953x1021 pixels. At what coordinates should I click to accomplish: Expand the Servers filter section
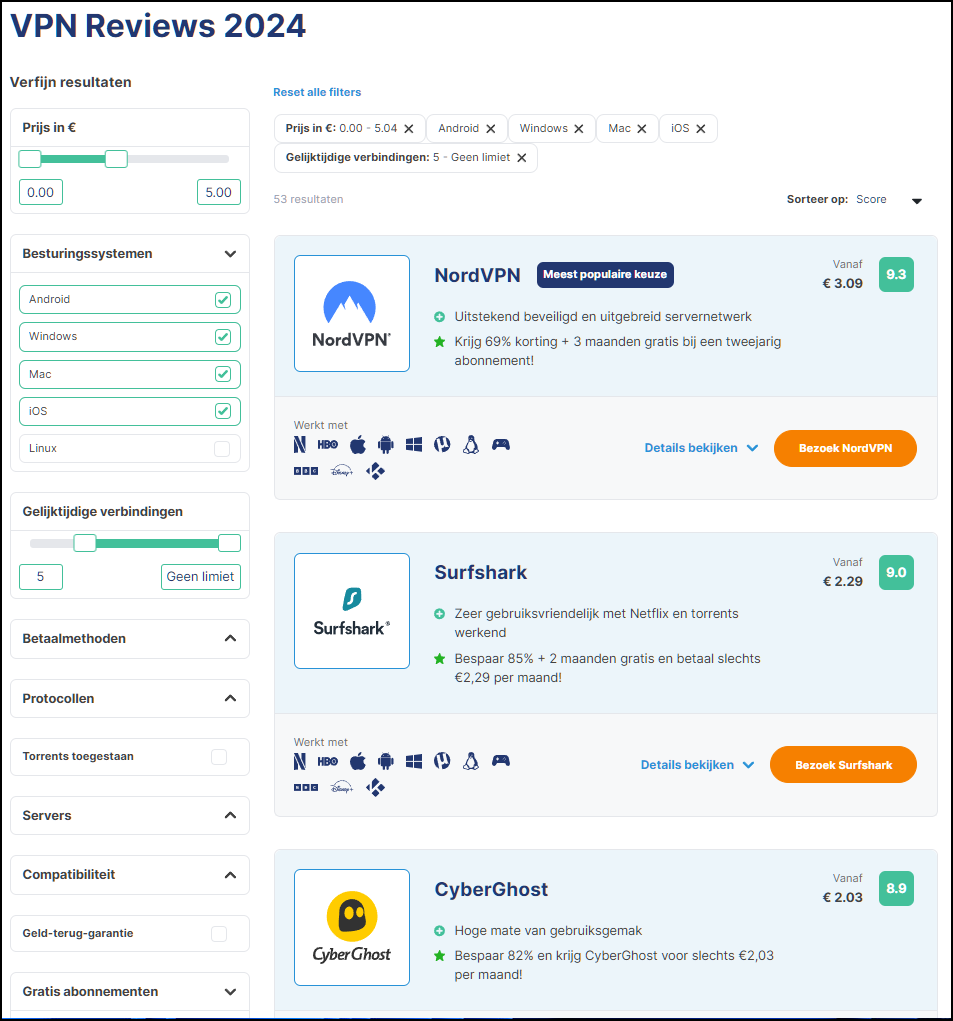coord(230,815)
